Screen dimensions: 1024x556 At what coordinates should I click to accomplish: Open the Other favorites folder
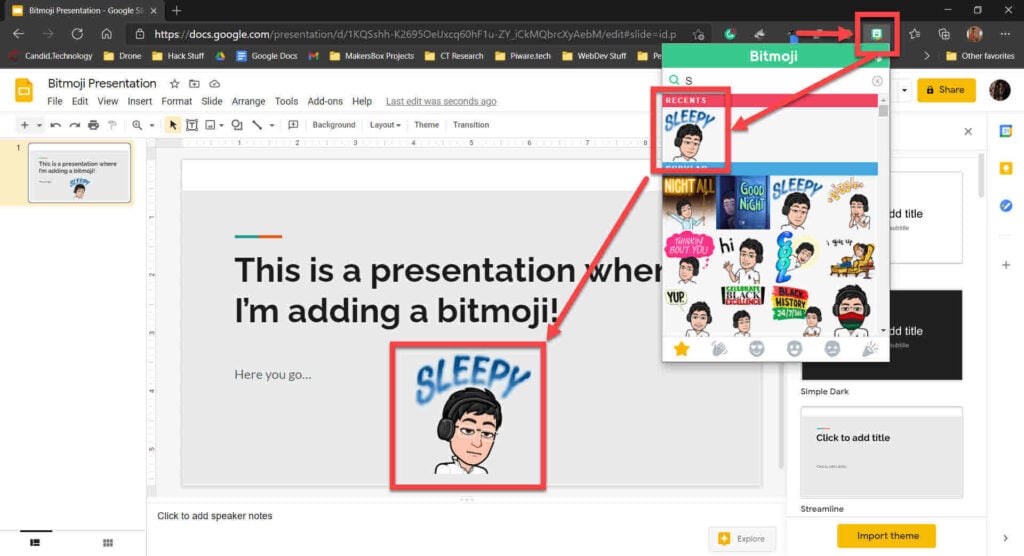click(x=980, y=56)
